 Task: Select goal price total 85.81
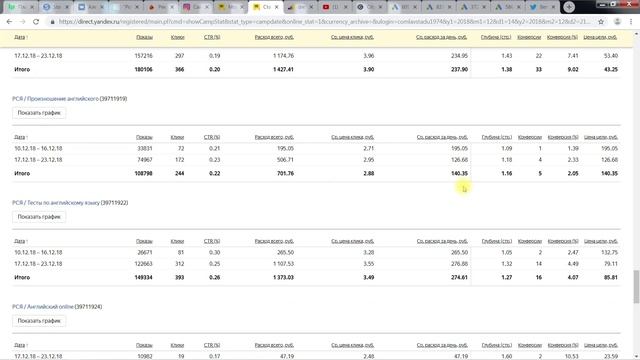(x=611, y=278)
